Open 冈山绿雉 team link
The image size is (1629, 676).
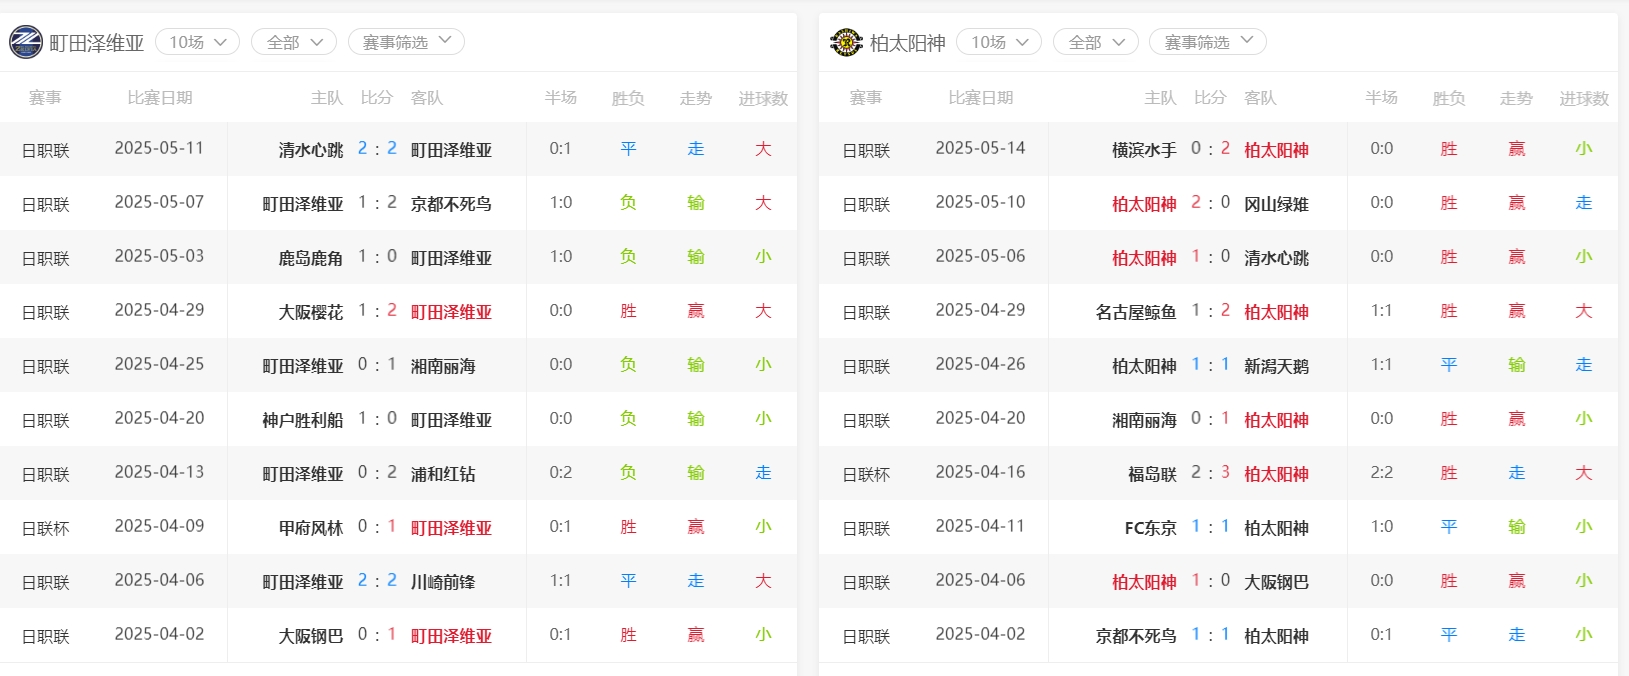click(x=1276, y=204)
